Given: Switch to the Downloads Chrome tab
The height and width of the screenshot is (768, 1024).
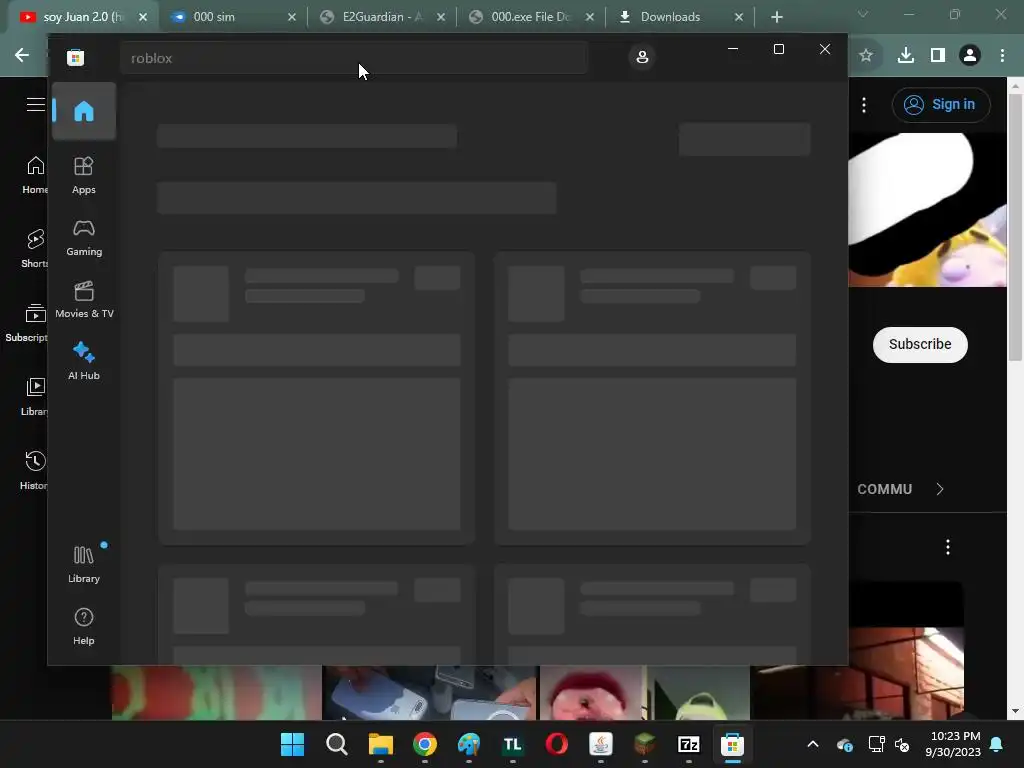Looking at the screenshot, I should [x=679, y=17].
